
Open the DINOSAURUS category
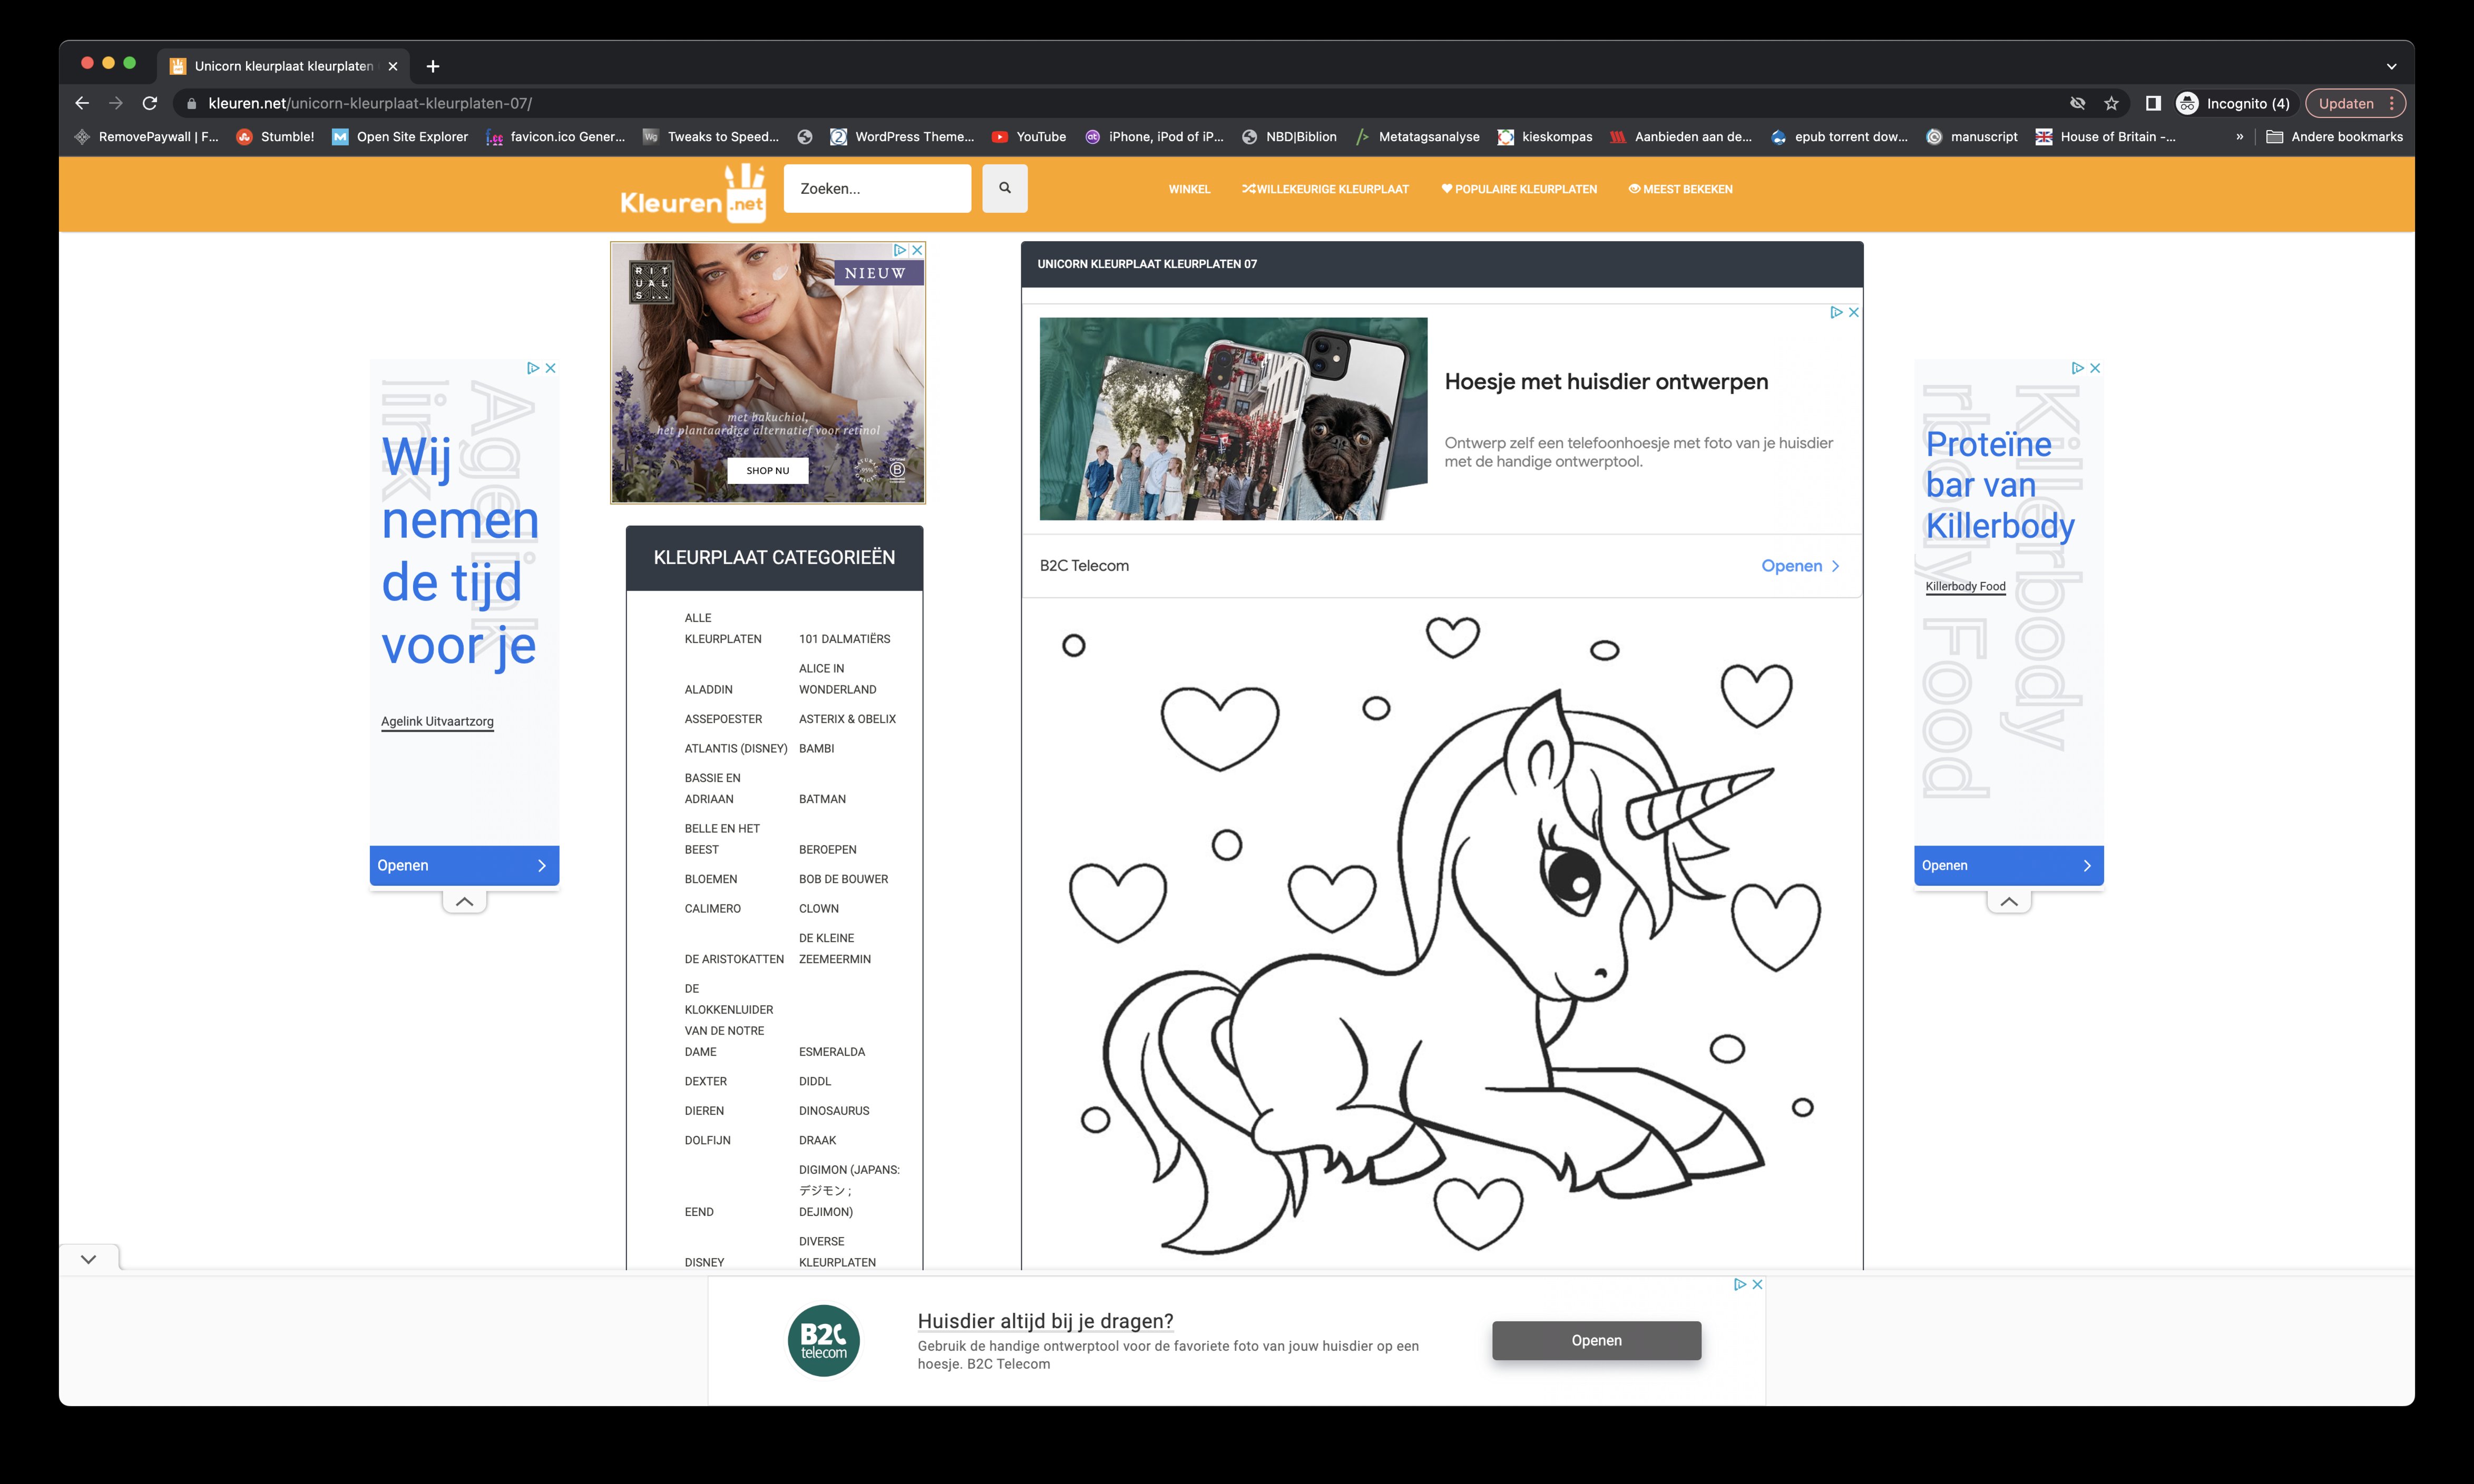click(834, 1111)
